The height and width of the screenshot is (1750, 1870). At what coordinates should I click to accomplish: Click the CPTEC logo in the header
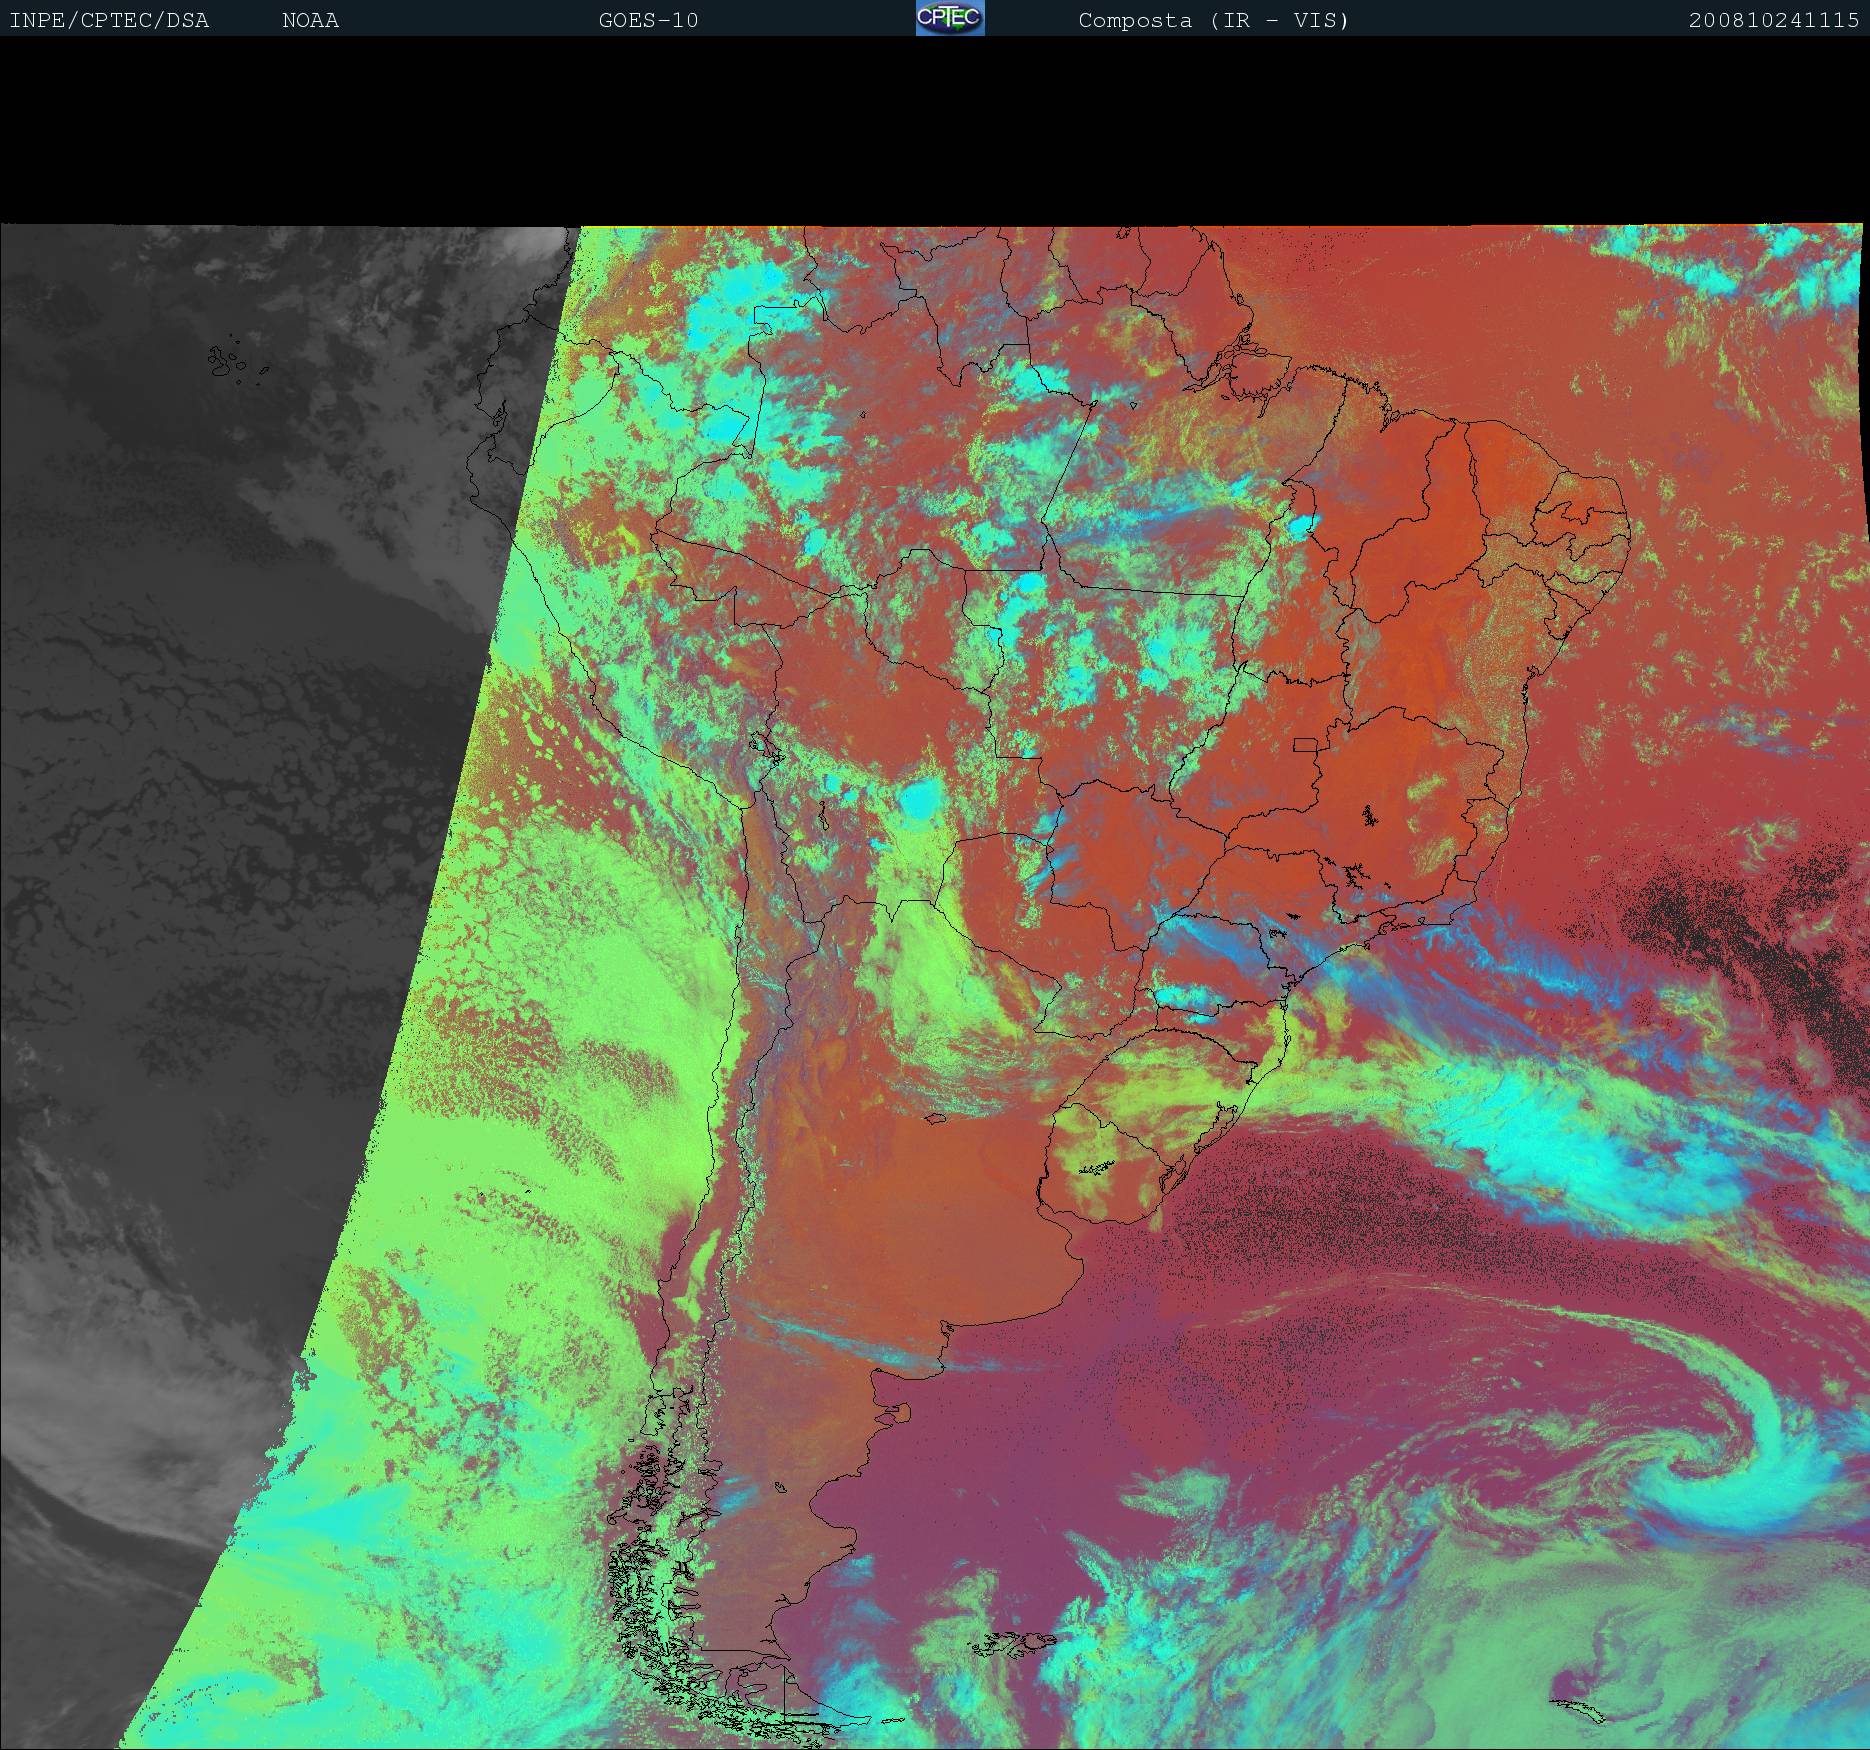tap(949, 18)
